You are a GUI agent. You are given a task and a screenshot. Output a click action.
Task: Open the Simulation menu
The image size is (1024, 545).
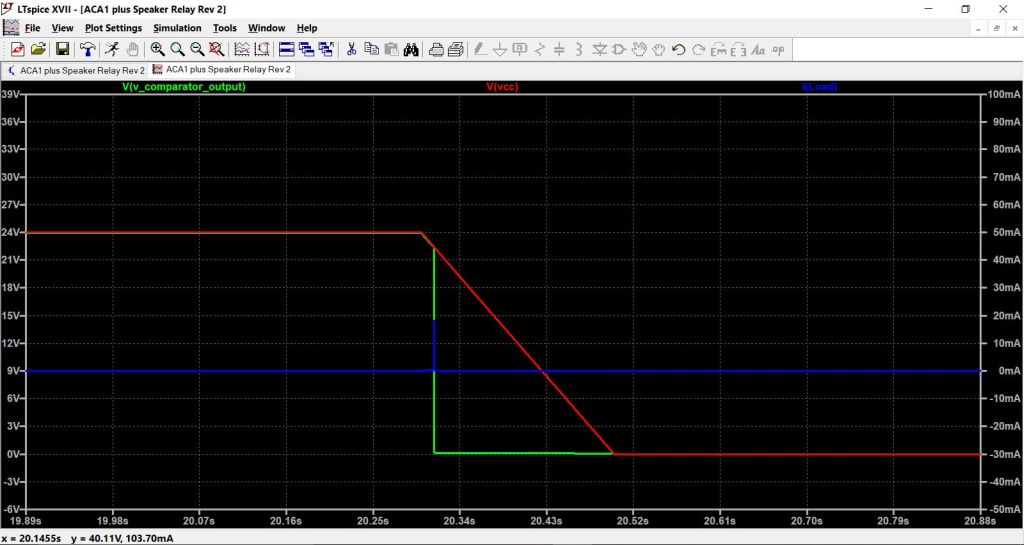point(178,28)
